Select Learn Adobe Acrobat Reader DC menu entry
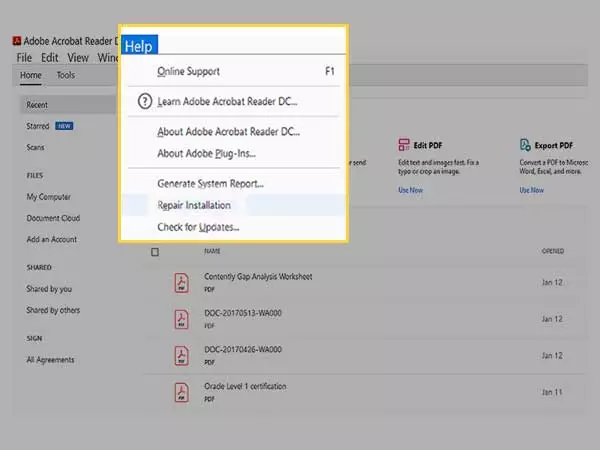 coord(233,101)
